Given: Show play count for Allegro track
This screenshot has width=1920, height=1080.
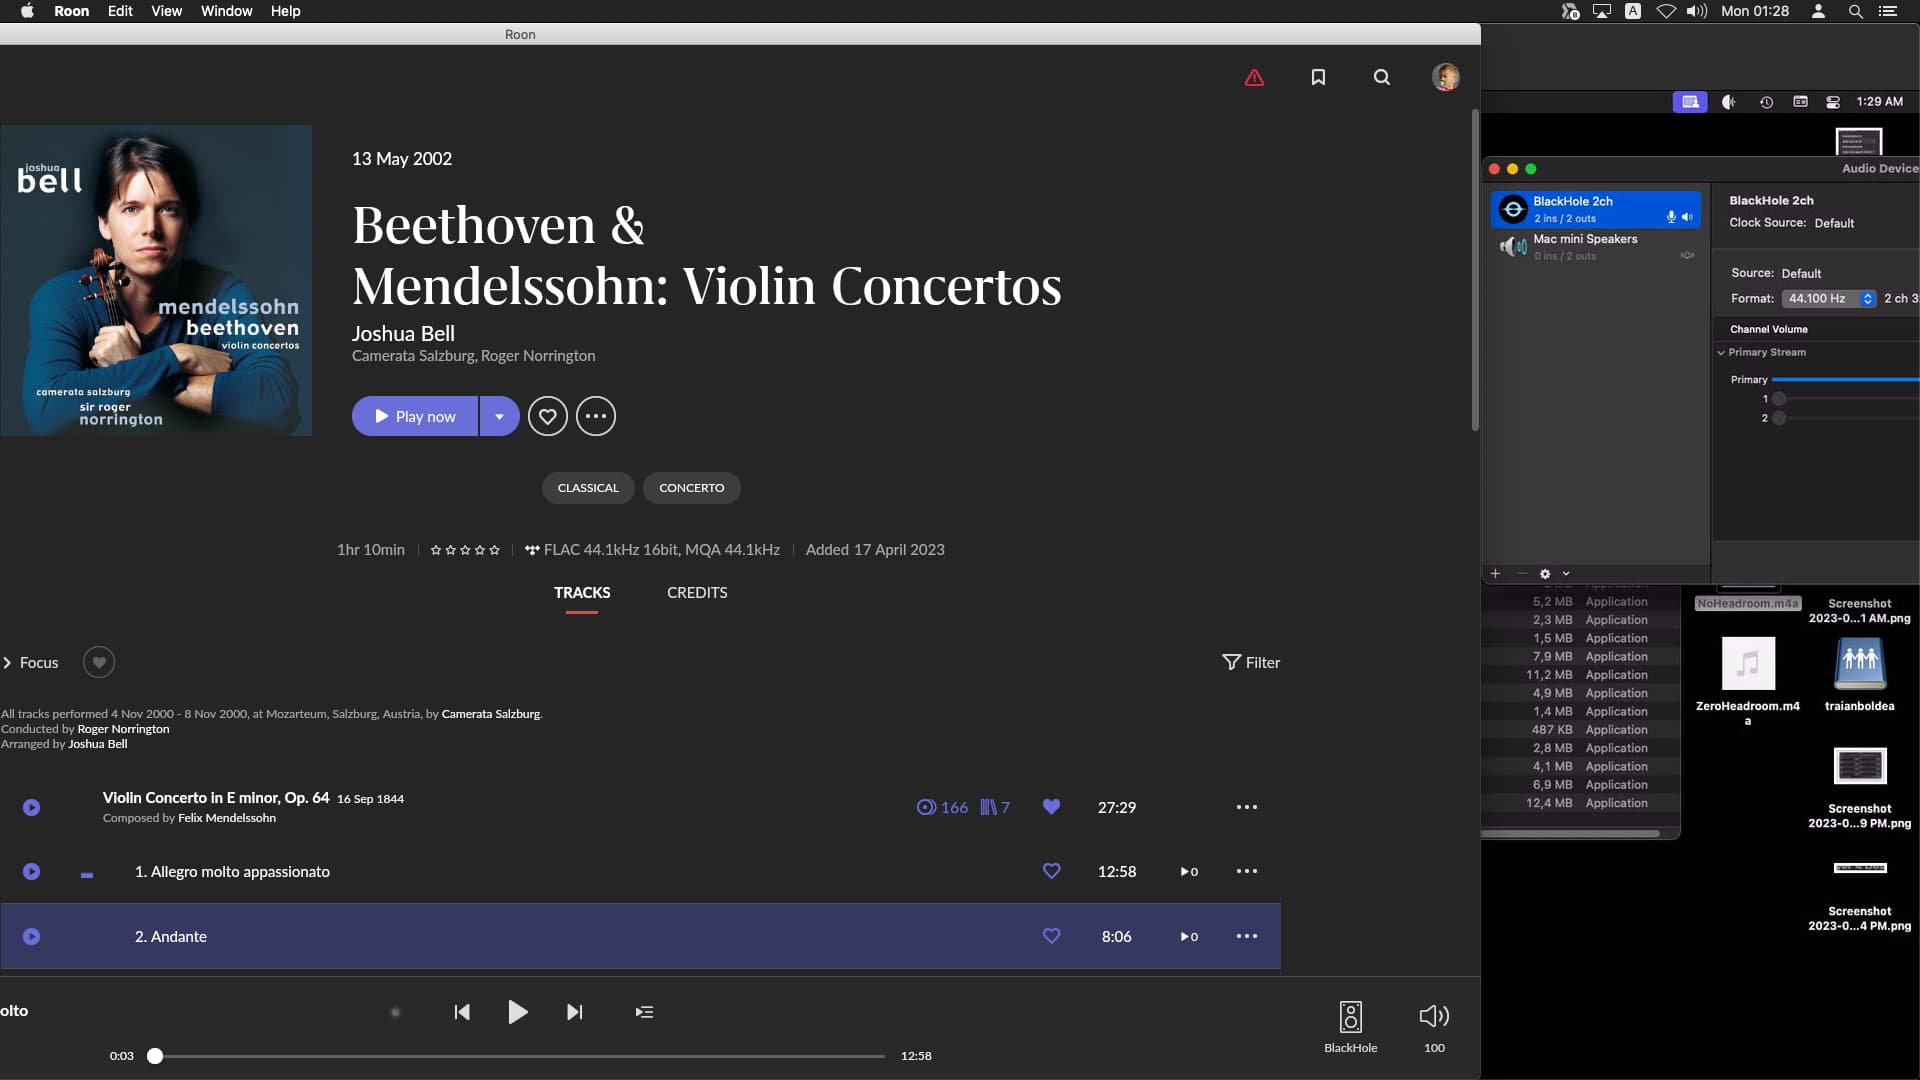Looking at the screenshot, I should pos(1189,872).
